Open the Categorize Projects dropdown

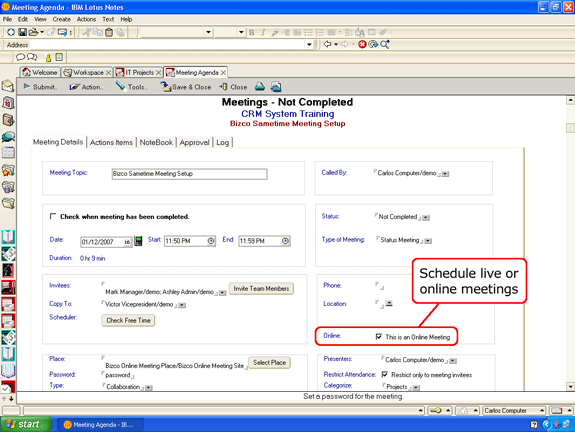[416, 388]
